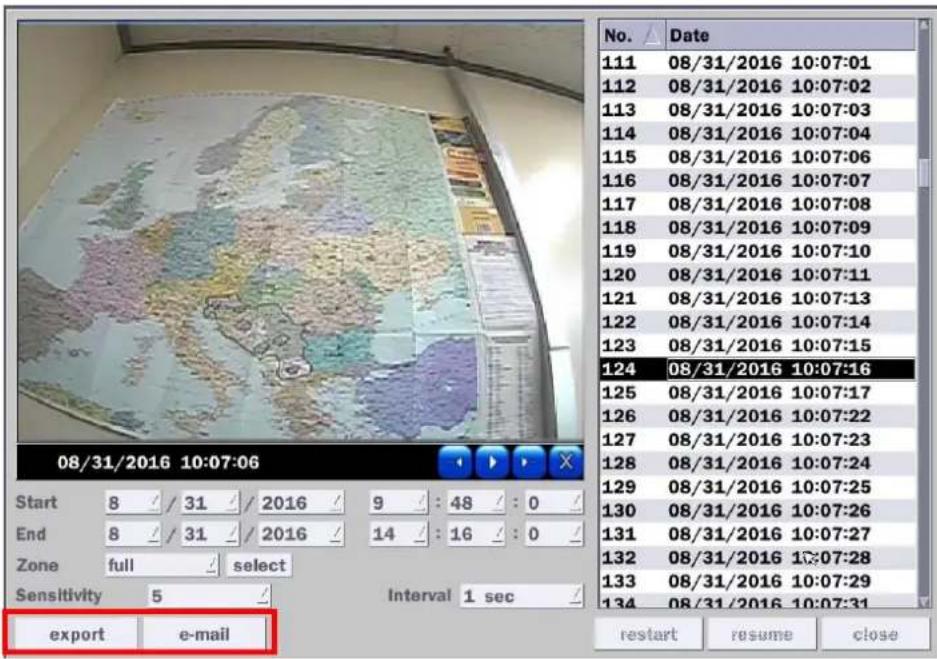Click the resume button
937x659 pixels.
[x=761, y=634]
